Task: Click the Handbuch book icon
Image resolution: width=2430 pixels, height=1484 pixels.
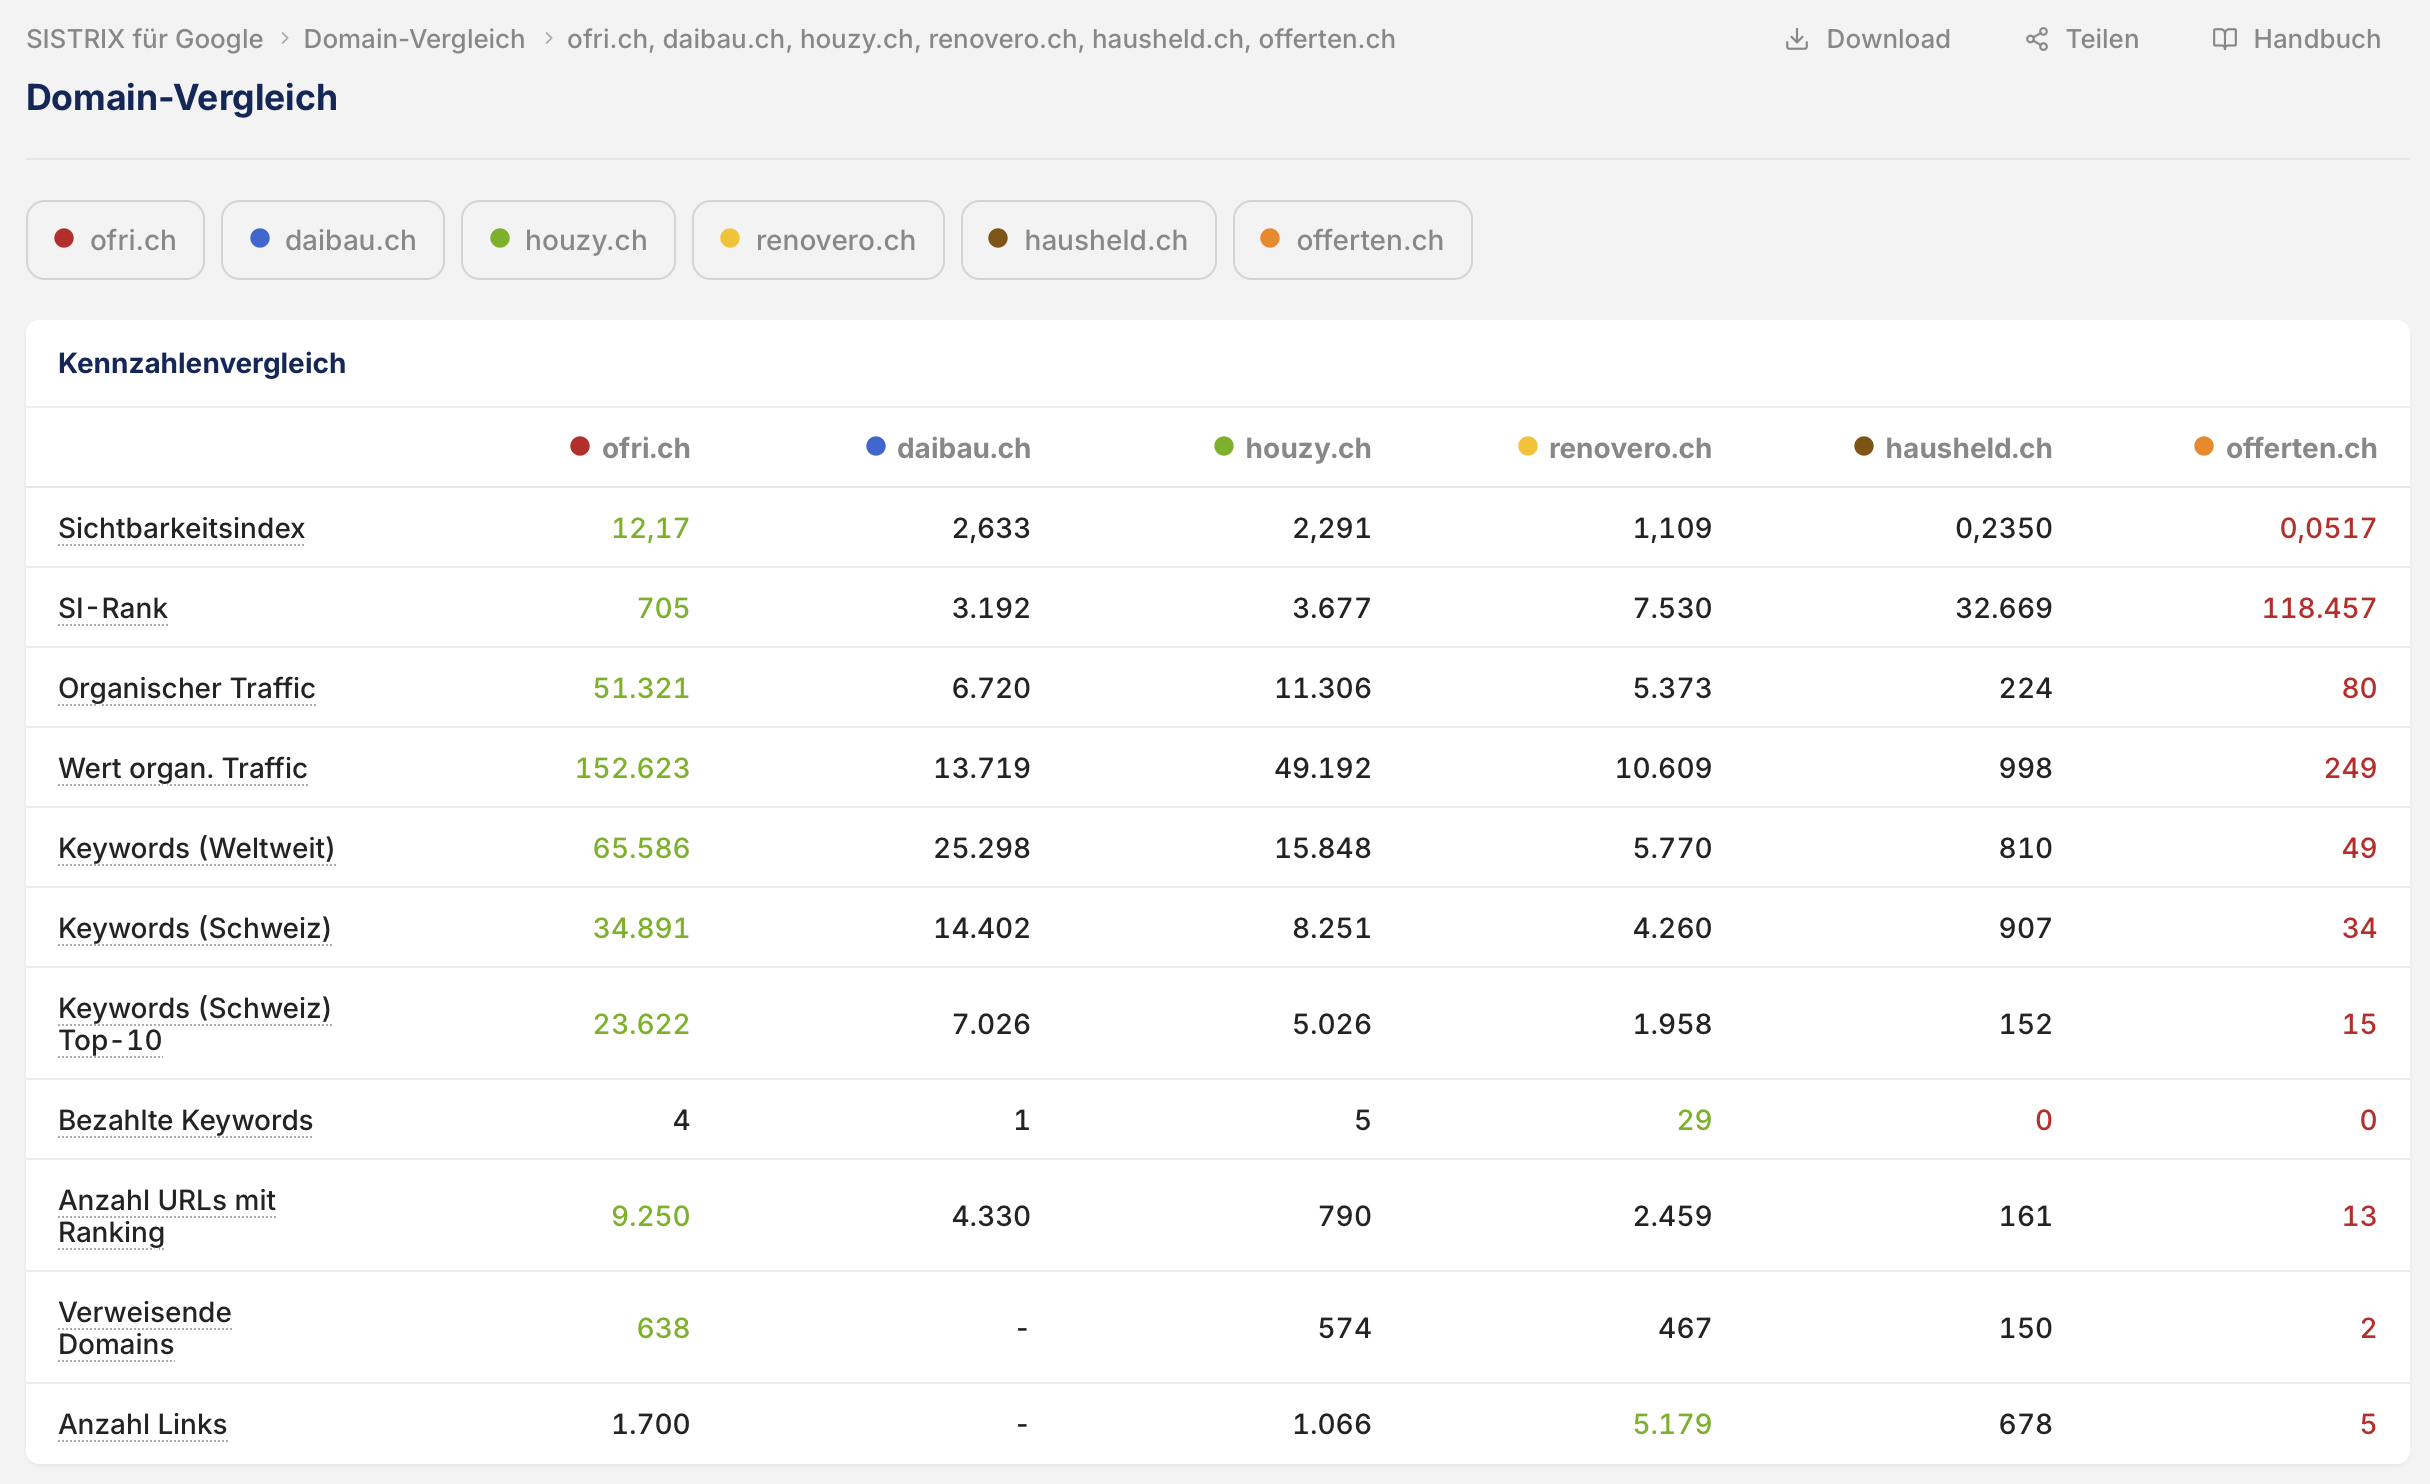Action: 2224,39
